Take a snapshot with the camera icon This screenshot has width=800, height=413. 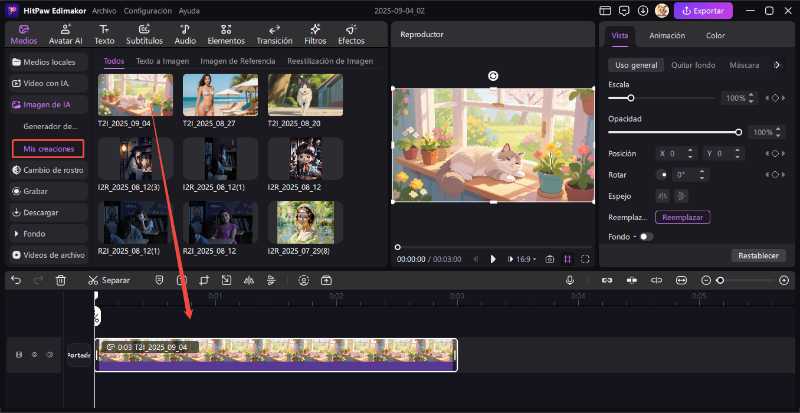click(549, 259)
